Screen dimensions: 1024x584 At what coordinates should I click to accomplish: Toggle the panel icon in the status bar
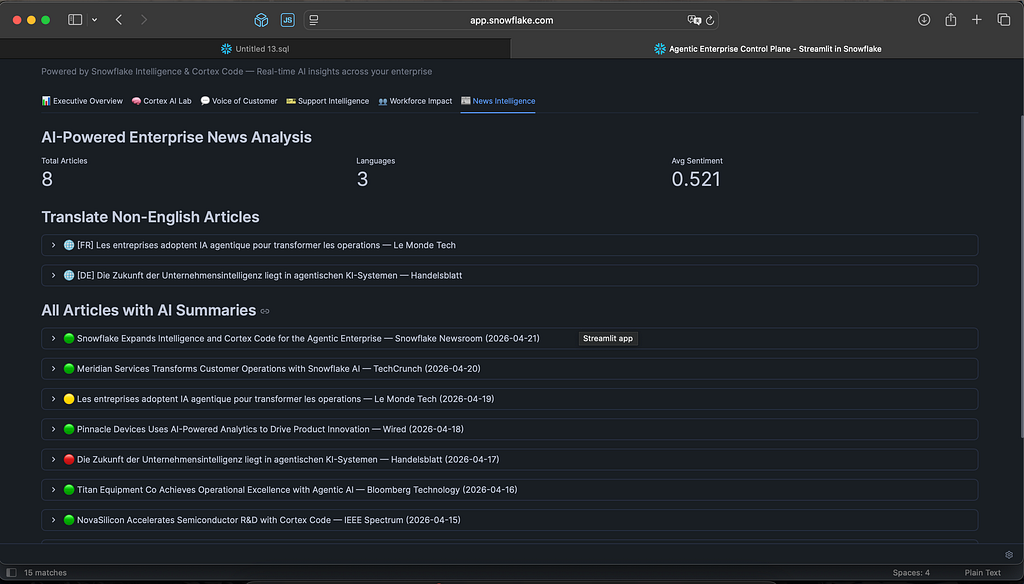click(11, 573)
